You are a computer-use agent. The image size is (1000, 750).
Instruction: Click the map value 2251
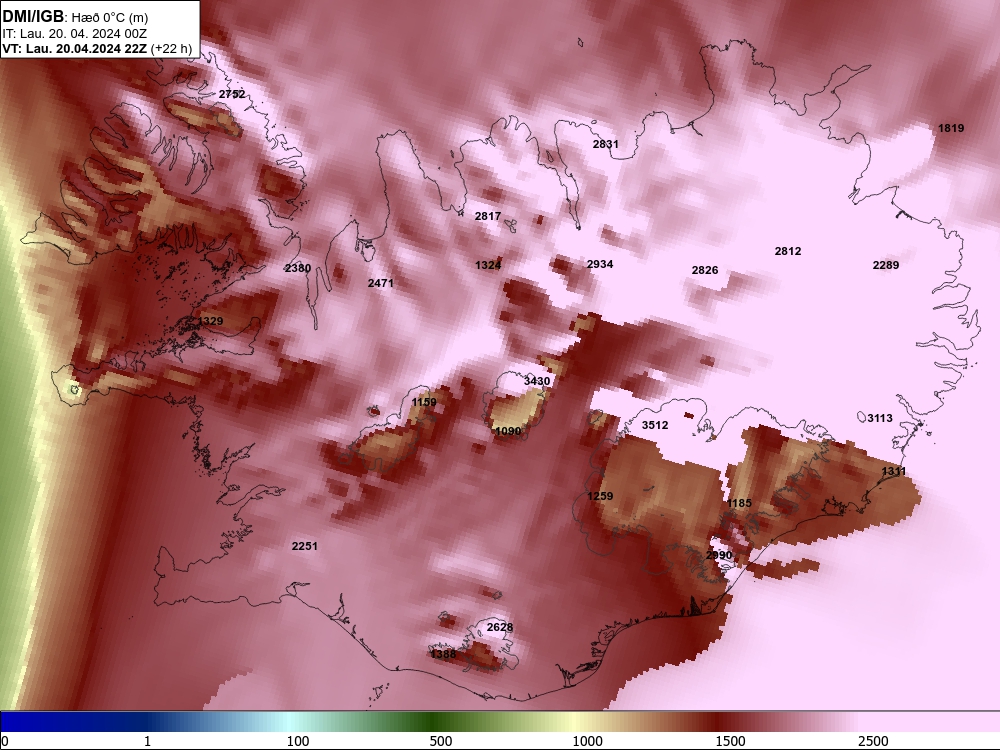pos(304,547)
